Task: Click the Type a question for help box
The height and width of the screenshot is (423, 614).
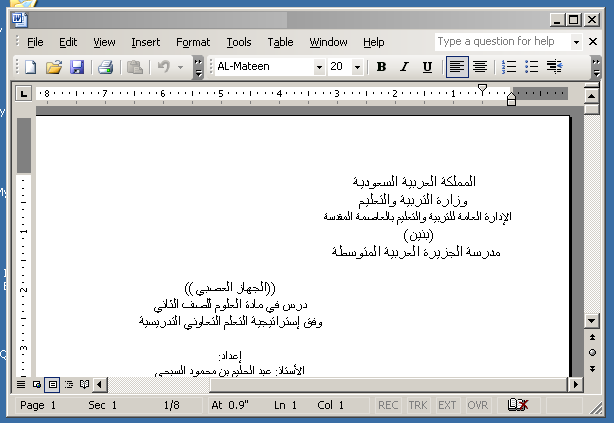Action: tap(503, 42)
